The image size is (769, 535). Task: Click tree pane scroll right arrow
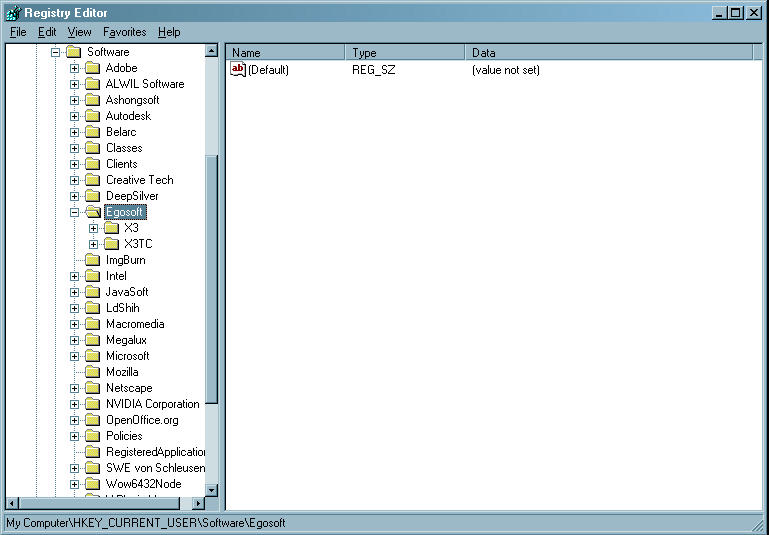coord(198,503)
